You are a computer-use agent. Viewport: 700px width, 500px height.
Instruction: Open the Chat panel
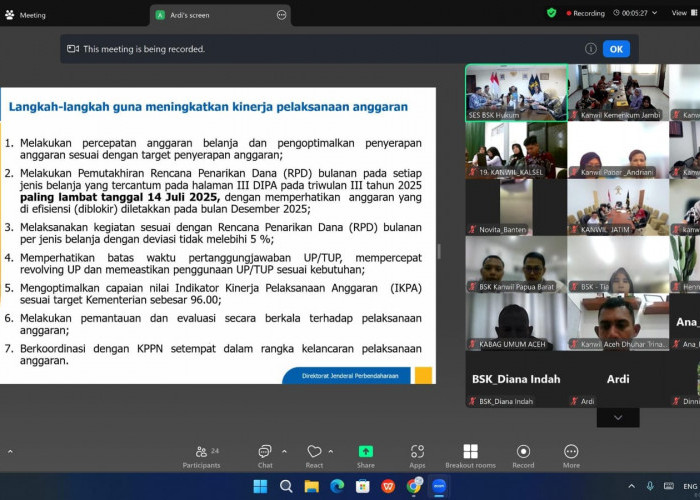coord(265,455)
